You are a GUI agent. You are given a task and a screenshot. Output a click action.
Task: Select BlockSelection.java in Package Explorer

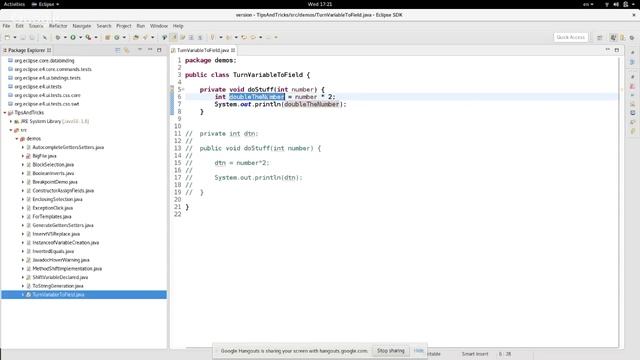tap(53, 164)
